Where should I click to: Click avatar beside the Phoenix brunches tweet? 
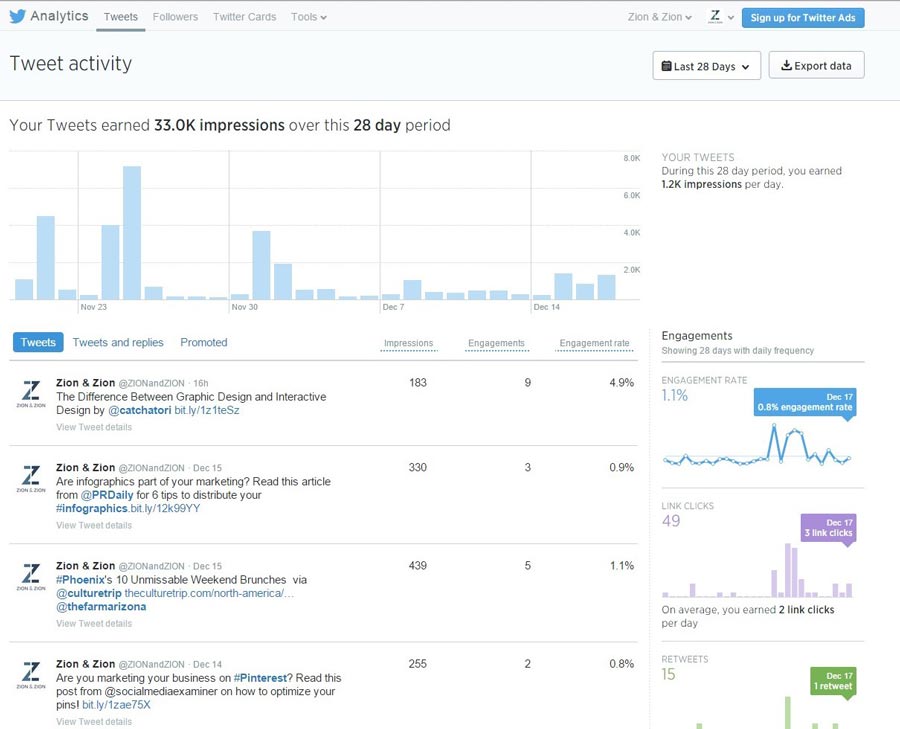(x=31, y=577)
